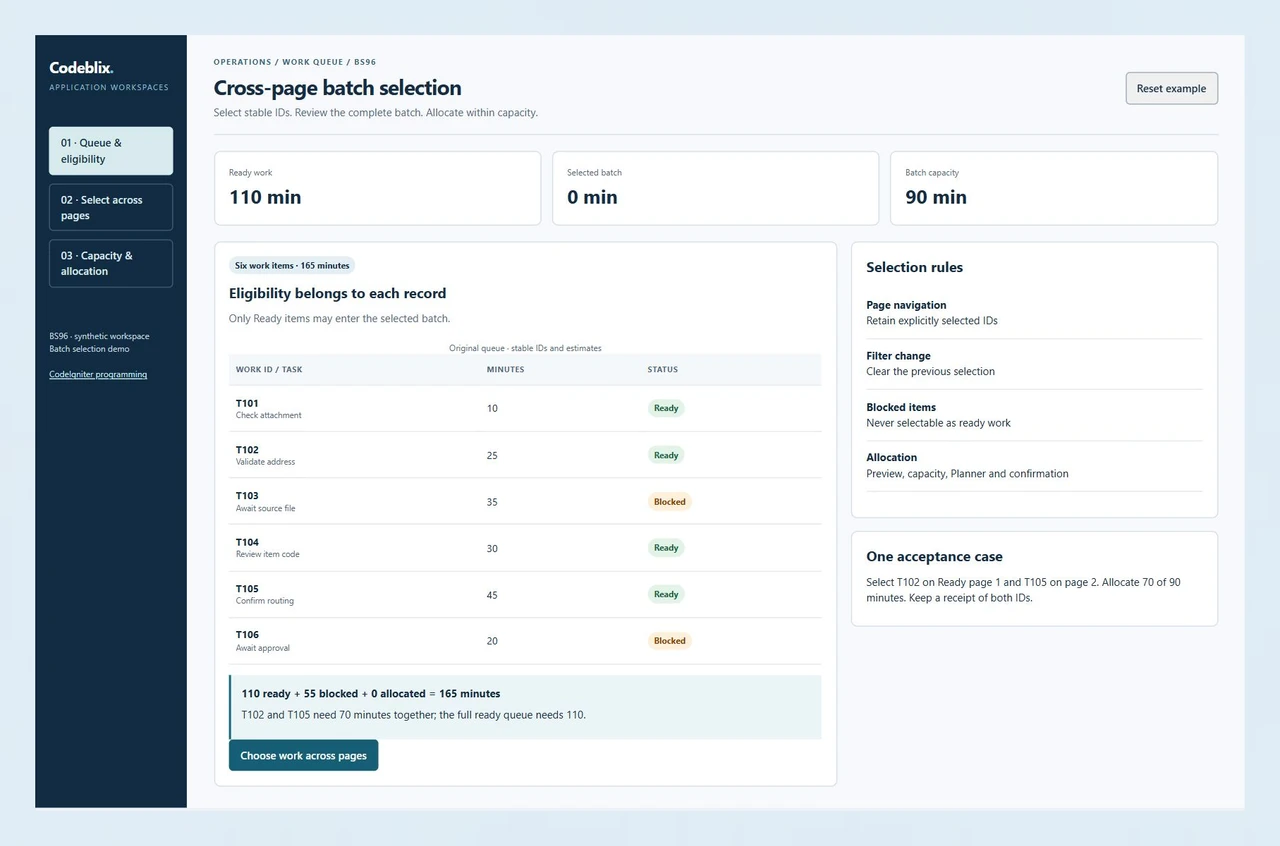1280x846 pixels.
Task: Click the Page navigation rule
Action: (x=1034, y=313)
